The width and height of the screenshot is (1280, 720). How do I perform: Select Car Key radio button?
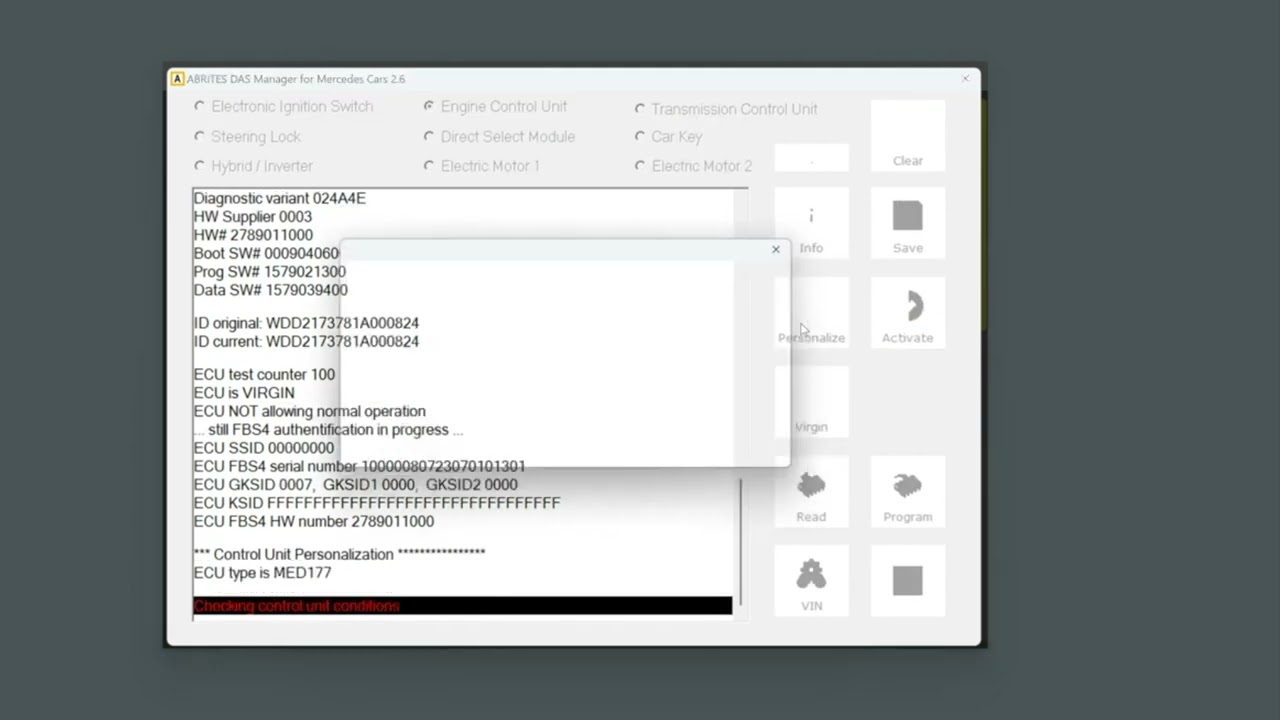click(640, 136)
